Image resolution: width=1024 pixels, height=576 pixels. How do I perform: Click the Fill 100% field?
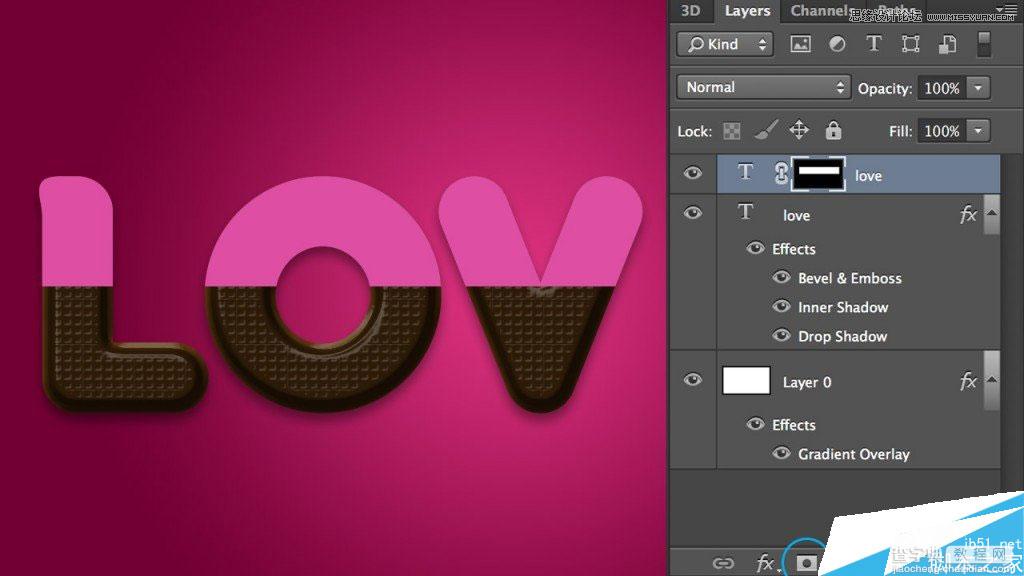pos(942,131)
